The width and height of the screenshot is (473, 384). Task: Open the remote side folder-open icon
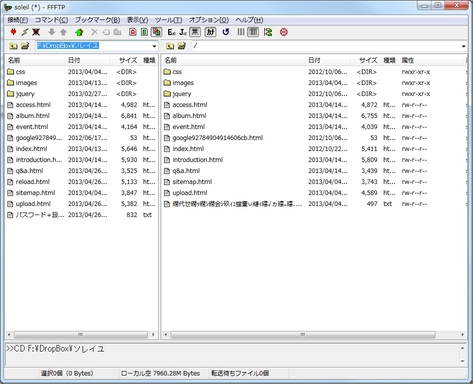[182, 46]
